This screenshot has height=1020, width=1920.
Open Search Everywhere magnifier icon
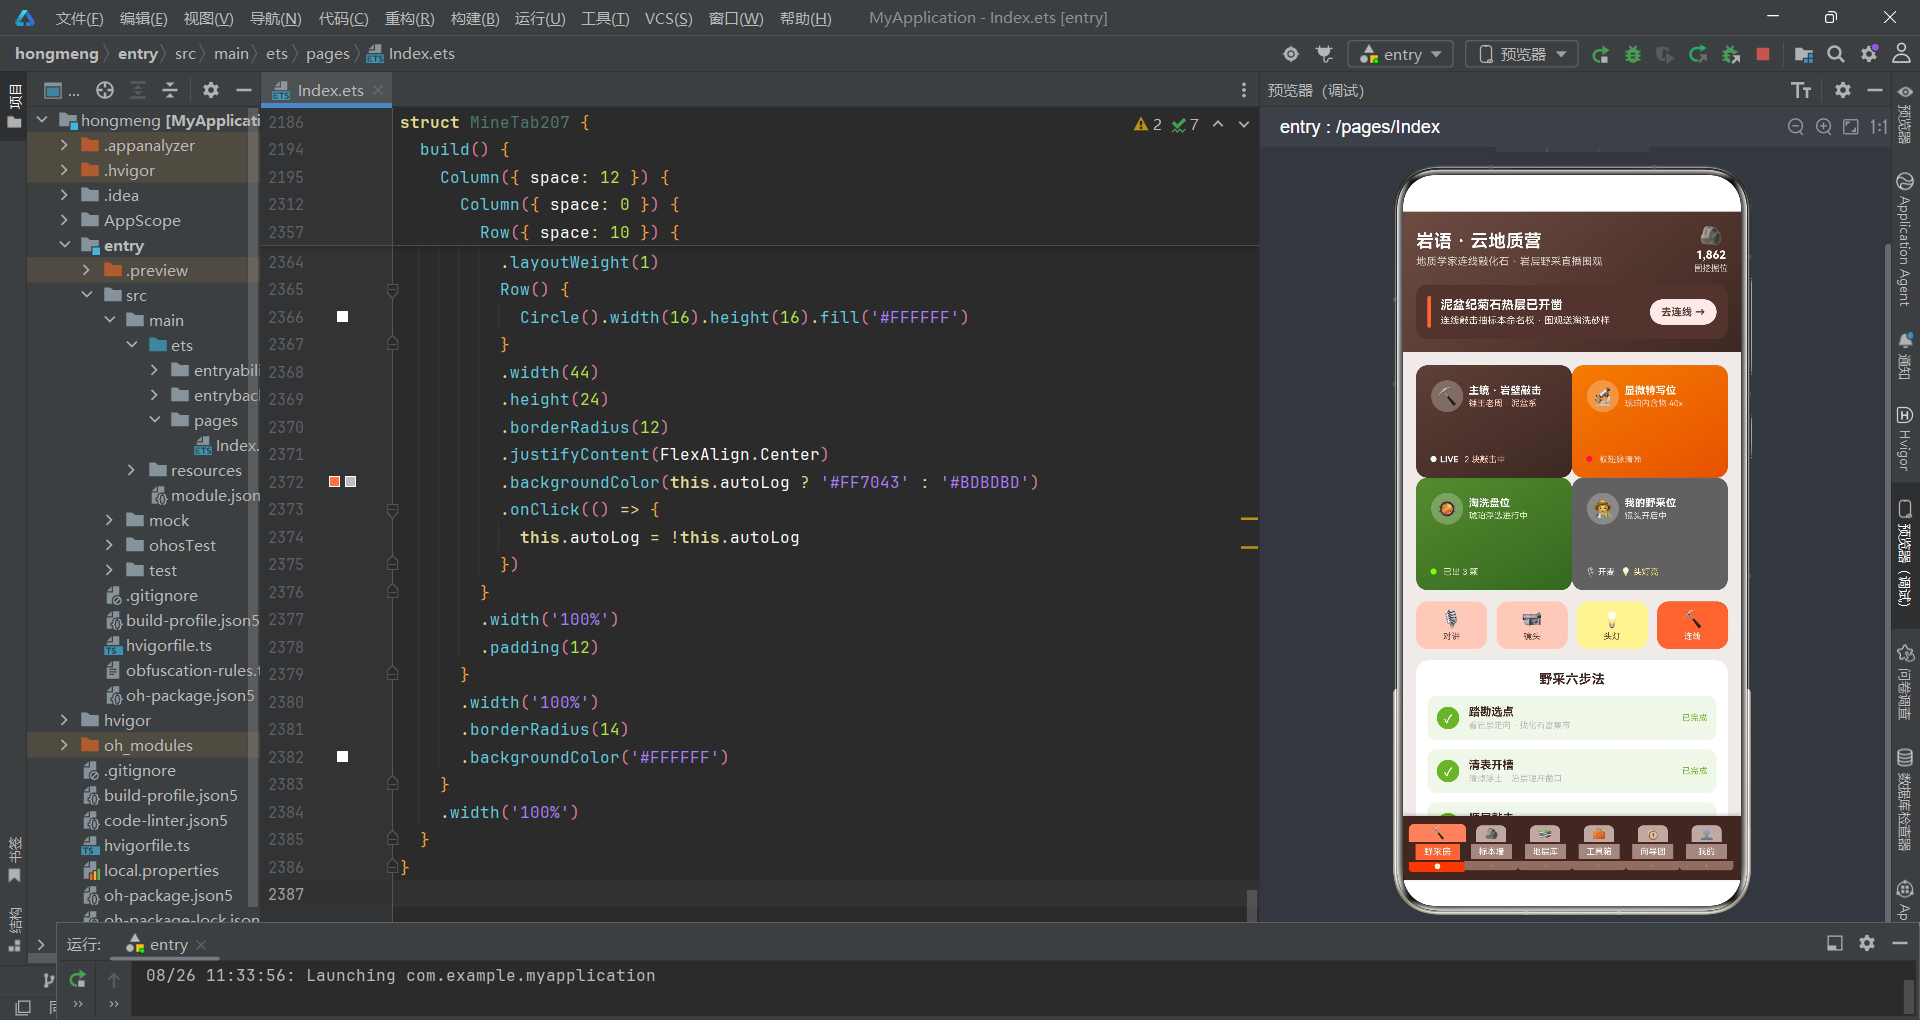click(1836, 54)
